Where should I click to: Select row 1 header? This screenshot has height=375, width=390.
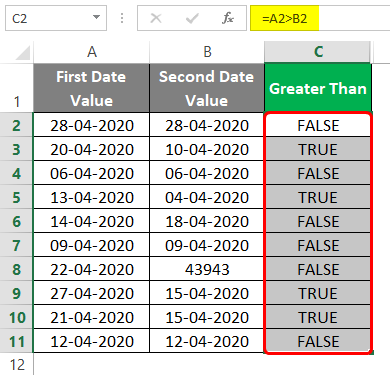(17, 88)
